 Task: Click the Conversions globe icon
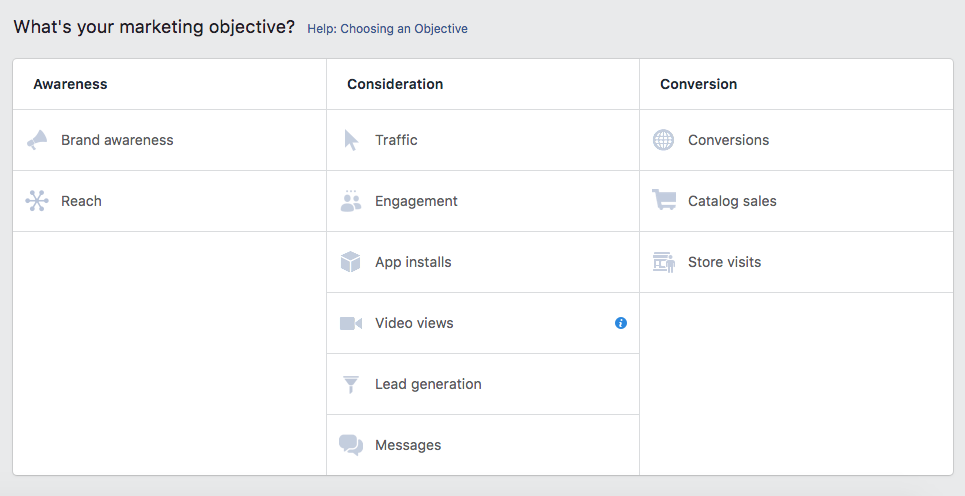click(x=664, y=140)
